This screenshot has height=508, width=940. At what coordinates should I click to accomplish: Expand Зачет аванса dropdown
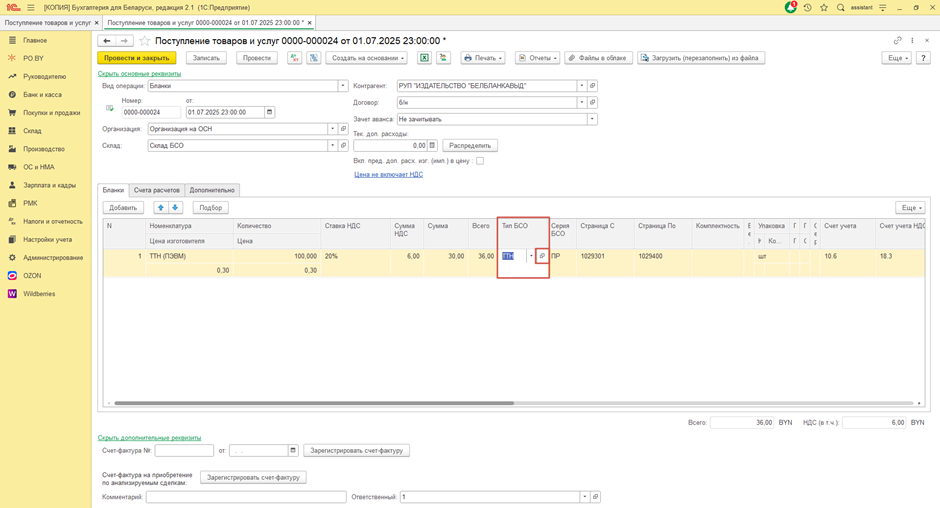592,119
